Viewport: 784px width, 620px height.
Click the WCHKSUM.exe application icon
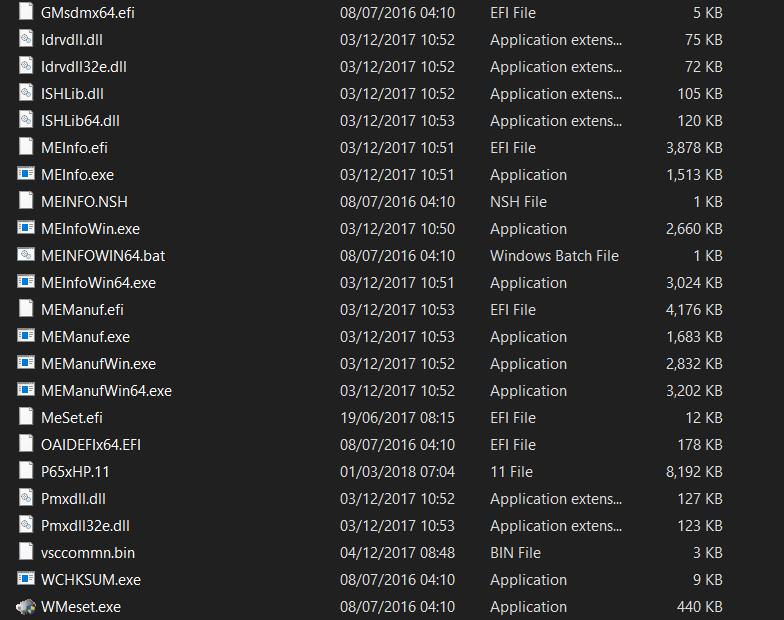(26, 580)
